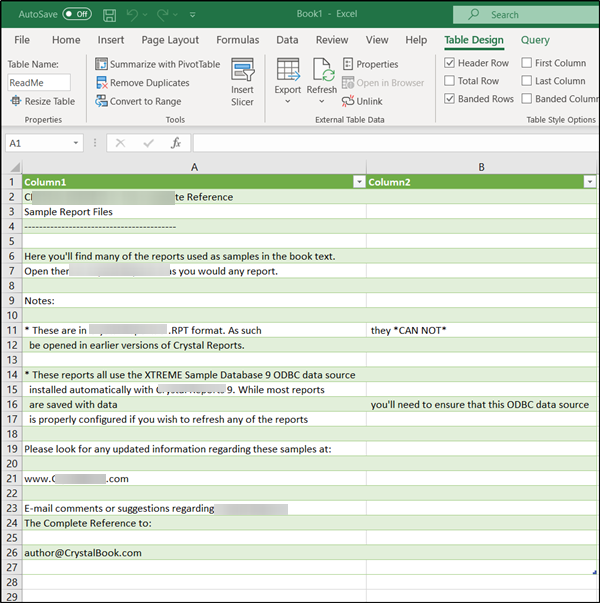This screenshot has width=600, height=603.
Task: Enable the First Column checkbox
Action: [527, 63]
